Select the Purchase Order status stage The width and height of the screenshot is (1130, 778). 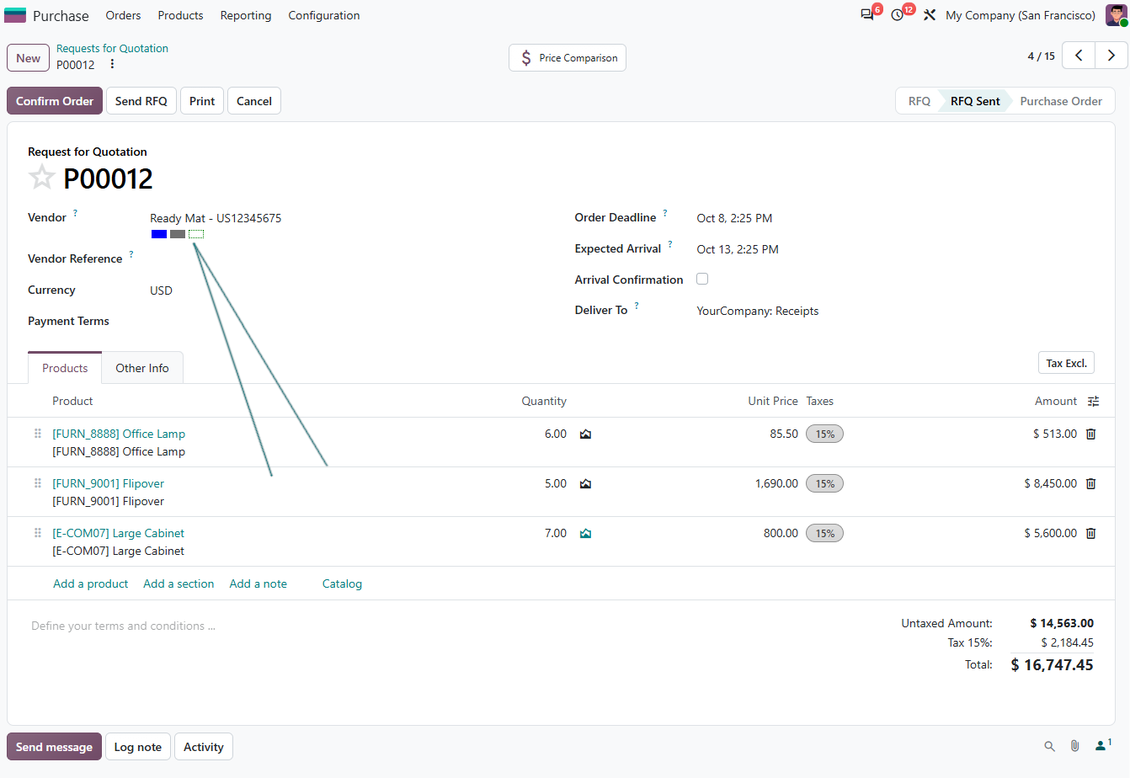pyautogui.click(x=1061, y=102)
